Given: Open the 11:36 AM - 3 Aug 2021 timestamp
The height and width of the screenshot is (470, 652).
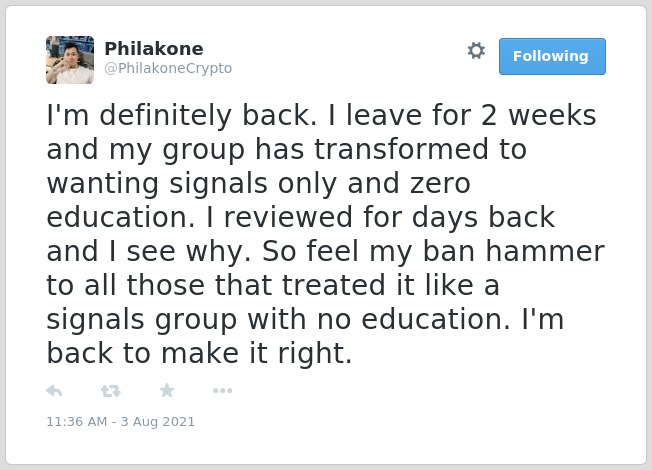Looking at the screenshot, I should (121, 422).
